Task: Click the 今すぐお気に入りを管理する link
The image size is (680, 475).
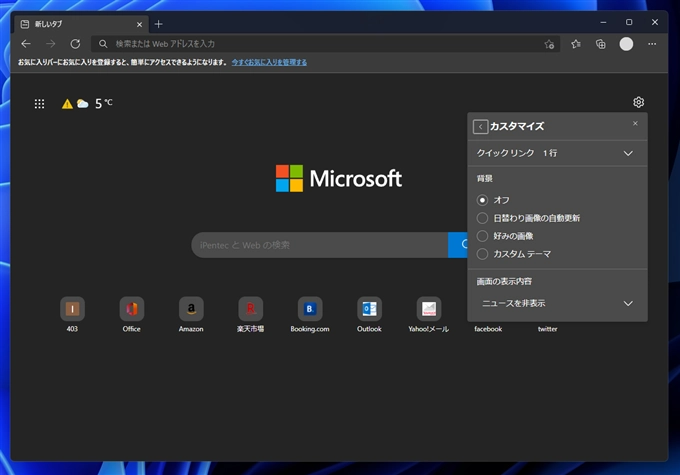Action: click(269, 62)
